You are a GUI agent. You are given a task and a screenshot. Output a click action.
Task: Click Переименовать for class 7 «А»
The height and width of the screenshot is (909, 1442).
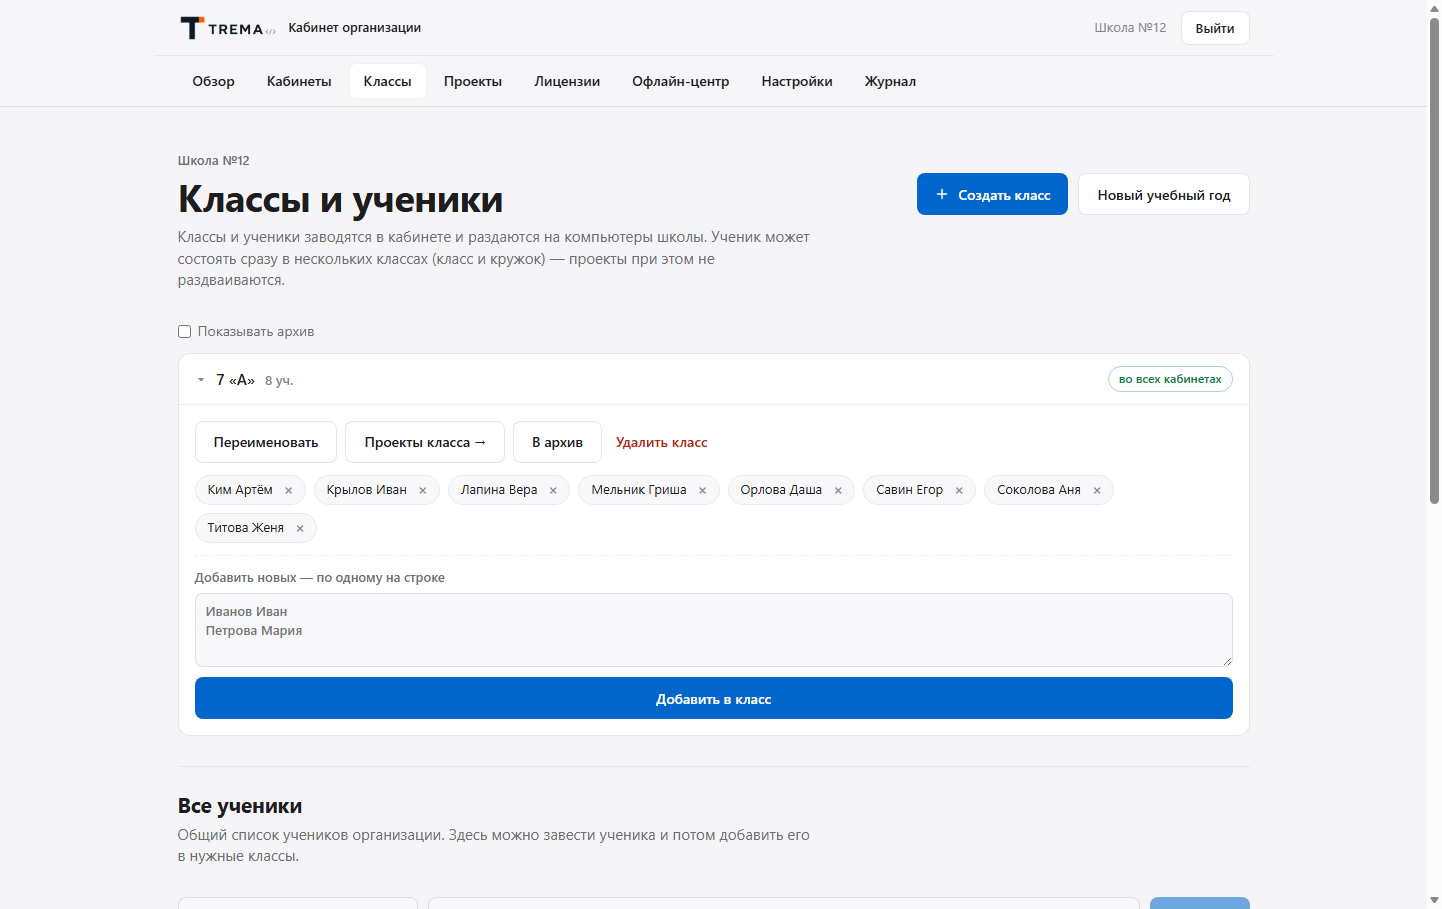266,442
